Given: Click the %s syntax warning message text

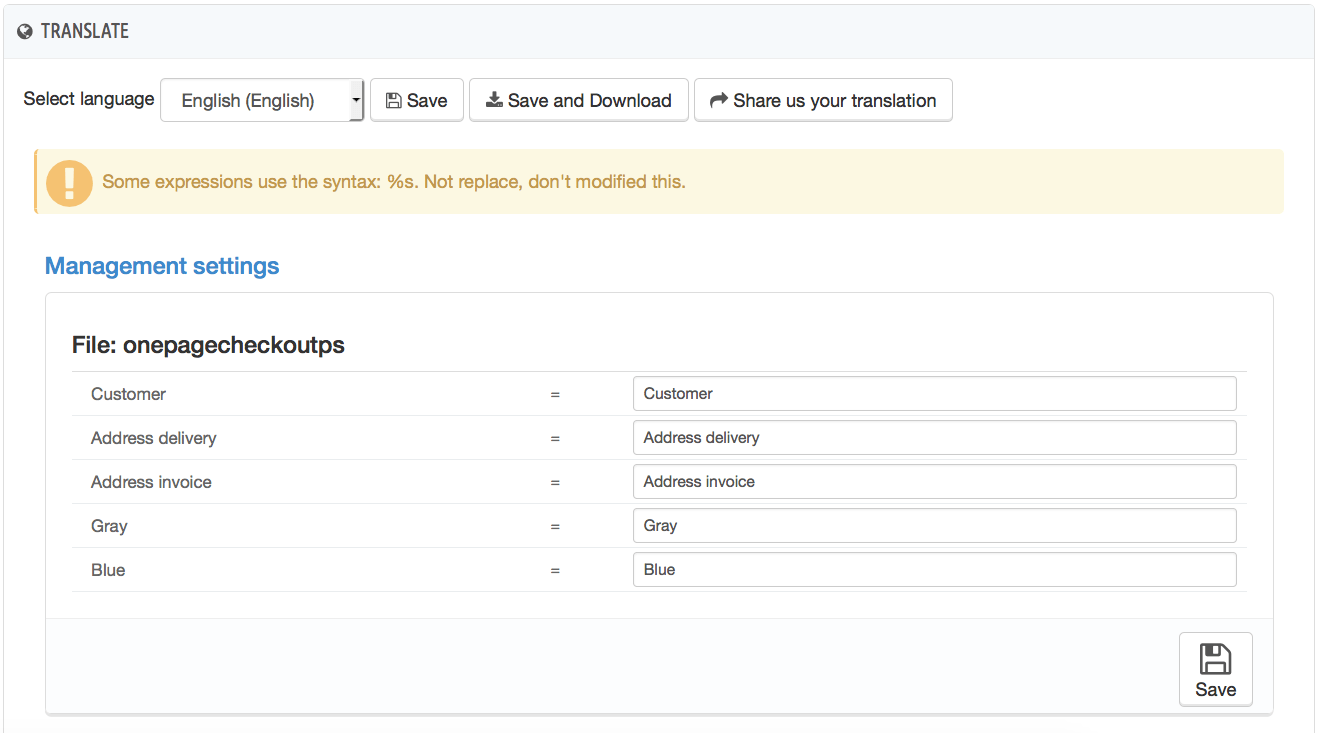Looking at the screenshot, I should pyautogui.click(x=393, y=182).
